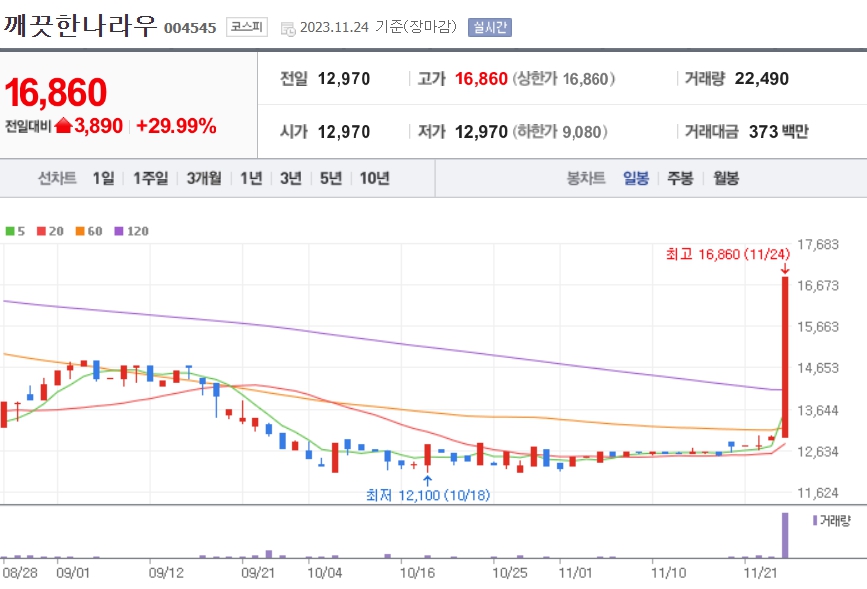Click the 하한가 9,080 text
Viewport: 867px width, 589px height.
[x=560, y=132]
